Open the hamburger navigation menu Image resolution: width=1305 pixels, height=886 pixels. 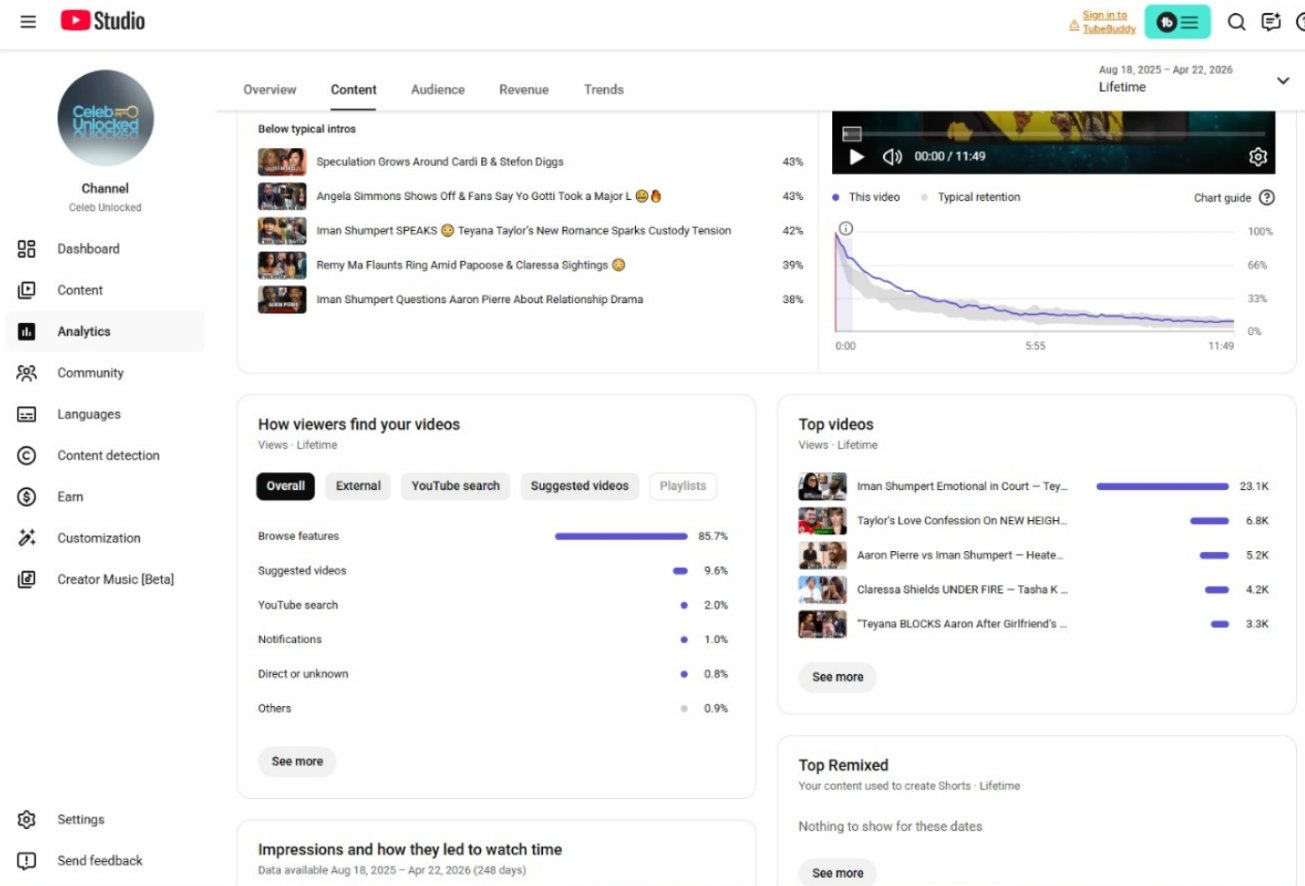tap(28, 21)
